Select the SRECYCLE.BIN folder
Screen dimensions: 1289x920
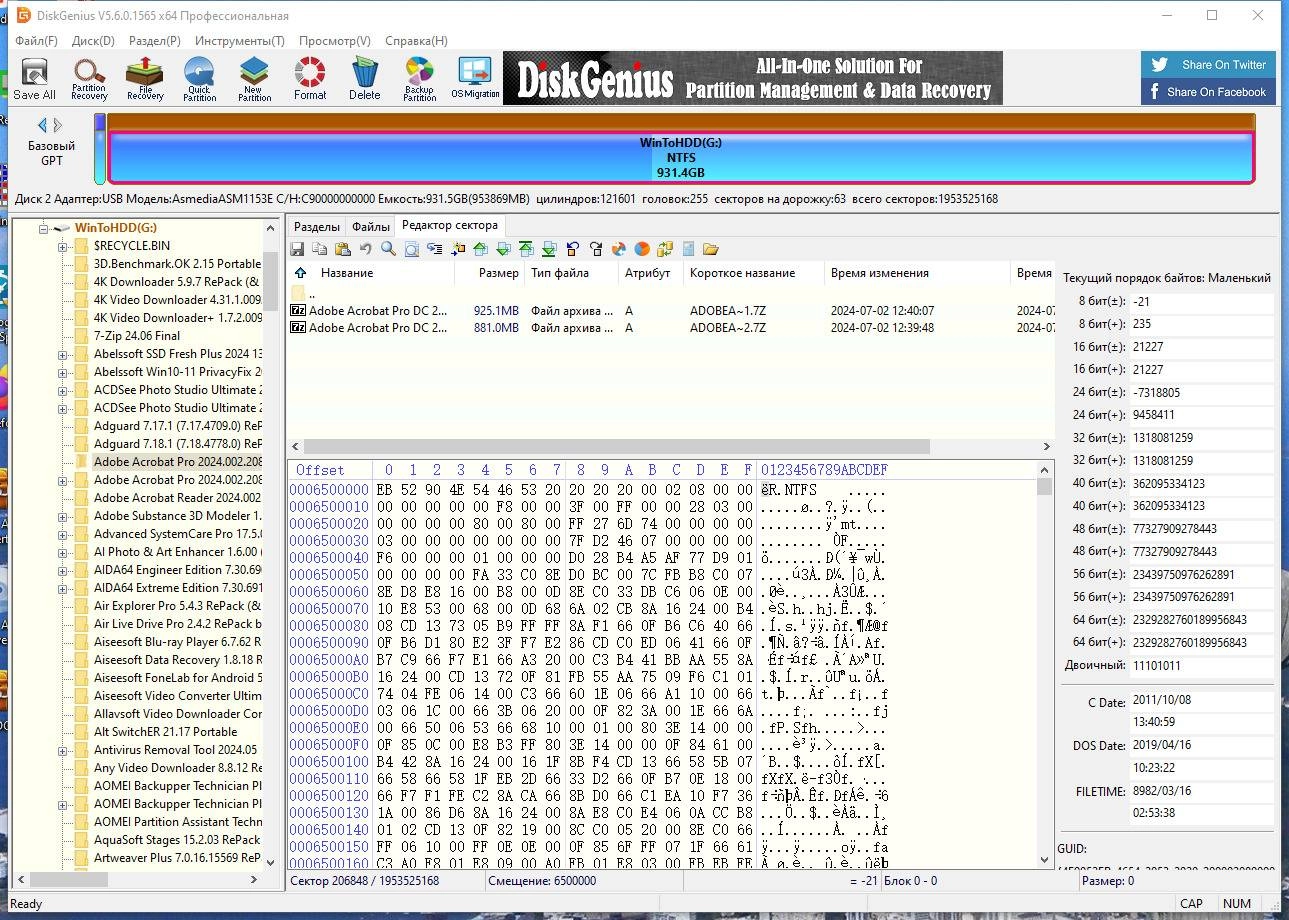tap(134, 245)
